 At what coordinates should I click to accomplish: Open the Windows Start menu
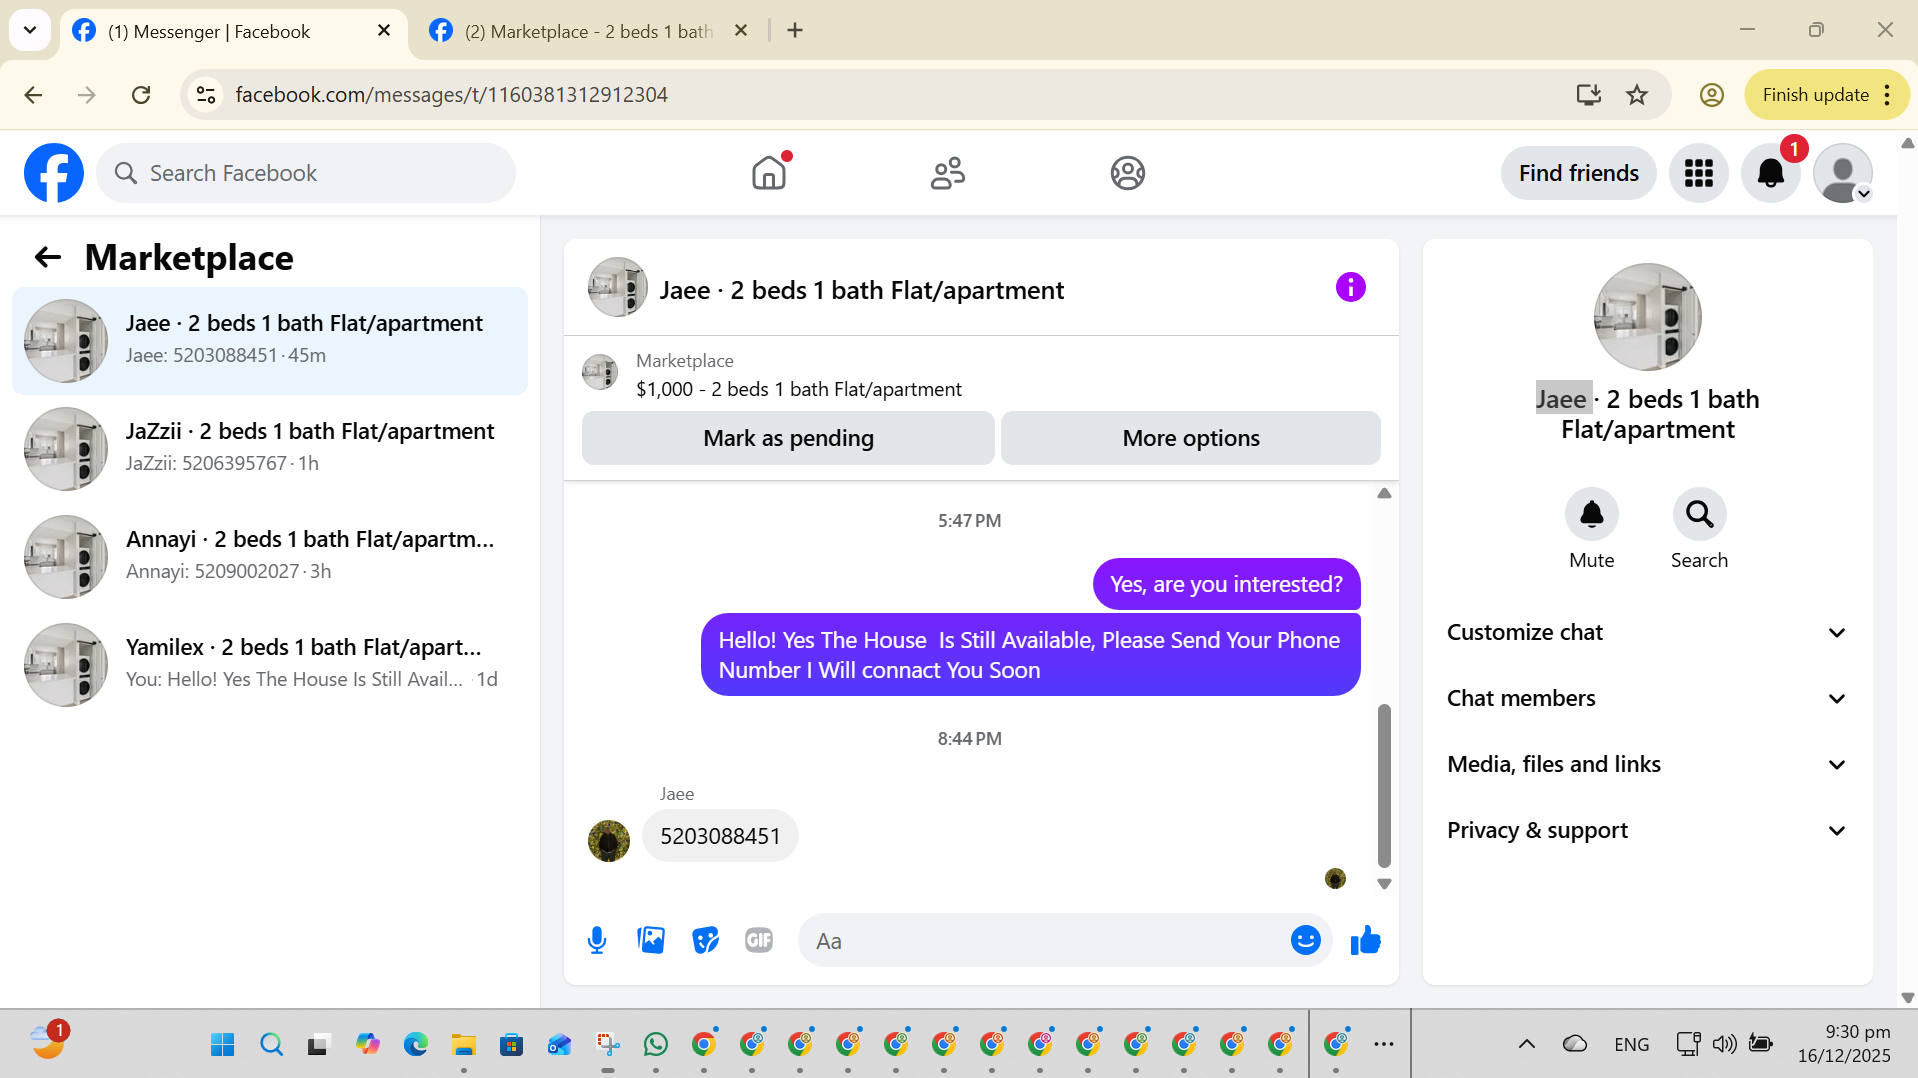click(222, 1045)
